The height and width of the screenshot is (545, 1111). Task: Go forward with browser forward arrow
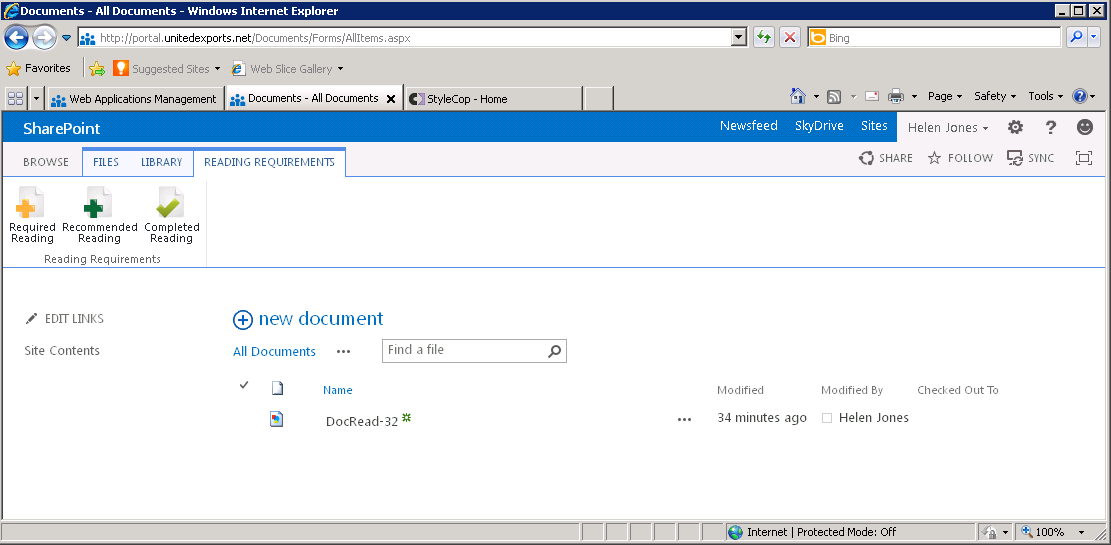(x=44, y=37)
